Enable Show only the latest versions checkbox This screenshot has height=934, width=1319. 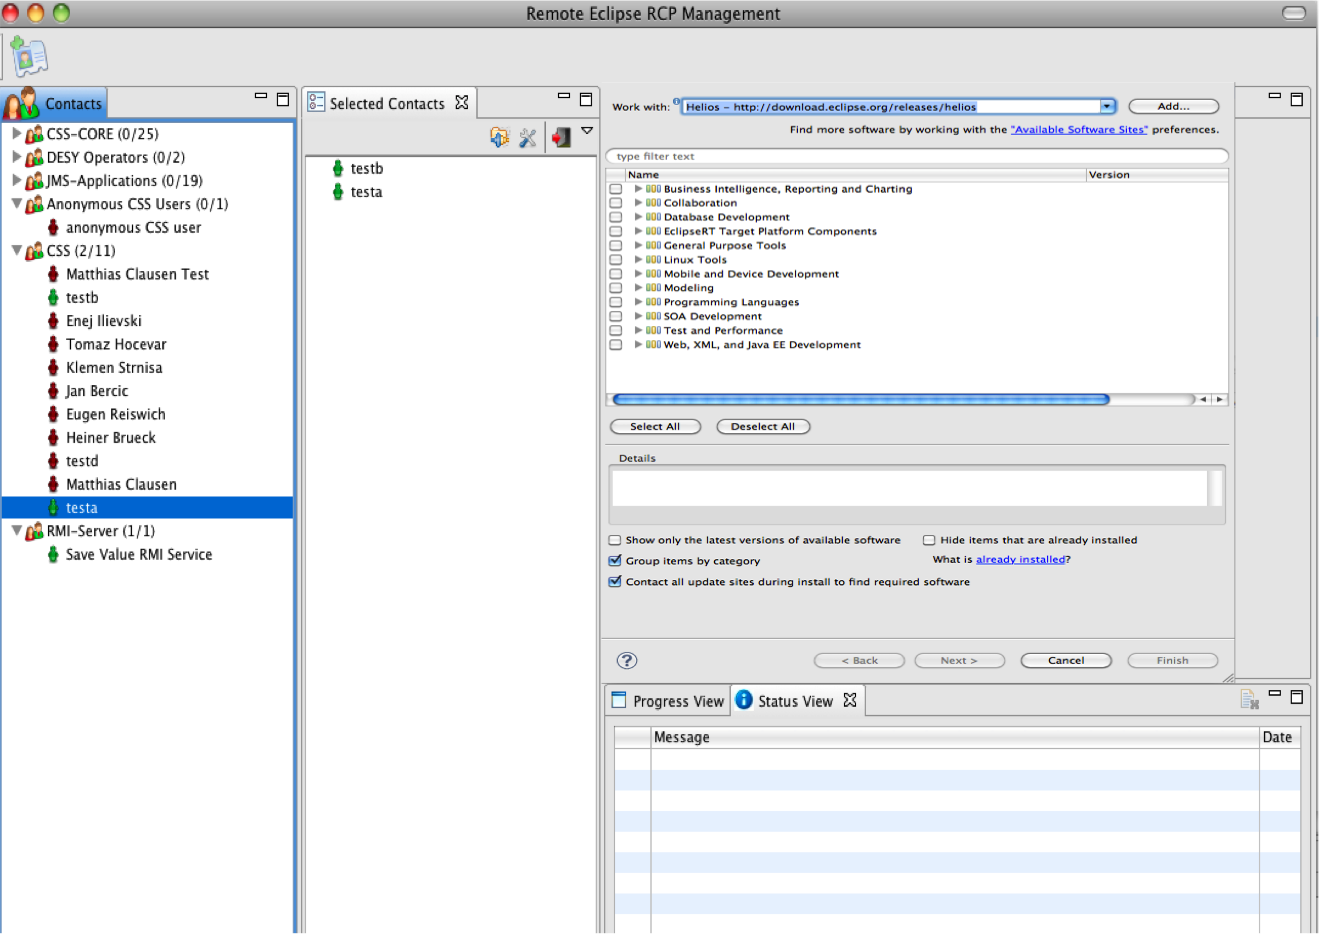(x=615, y=540)
